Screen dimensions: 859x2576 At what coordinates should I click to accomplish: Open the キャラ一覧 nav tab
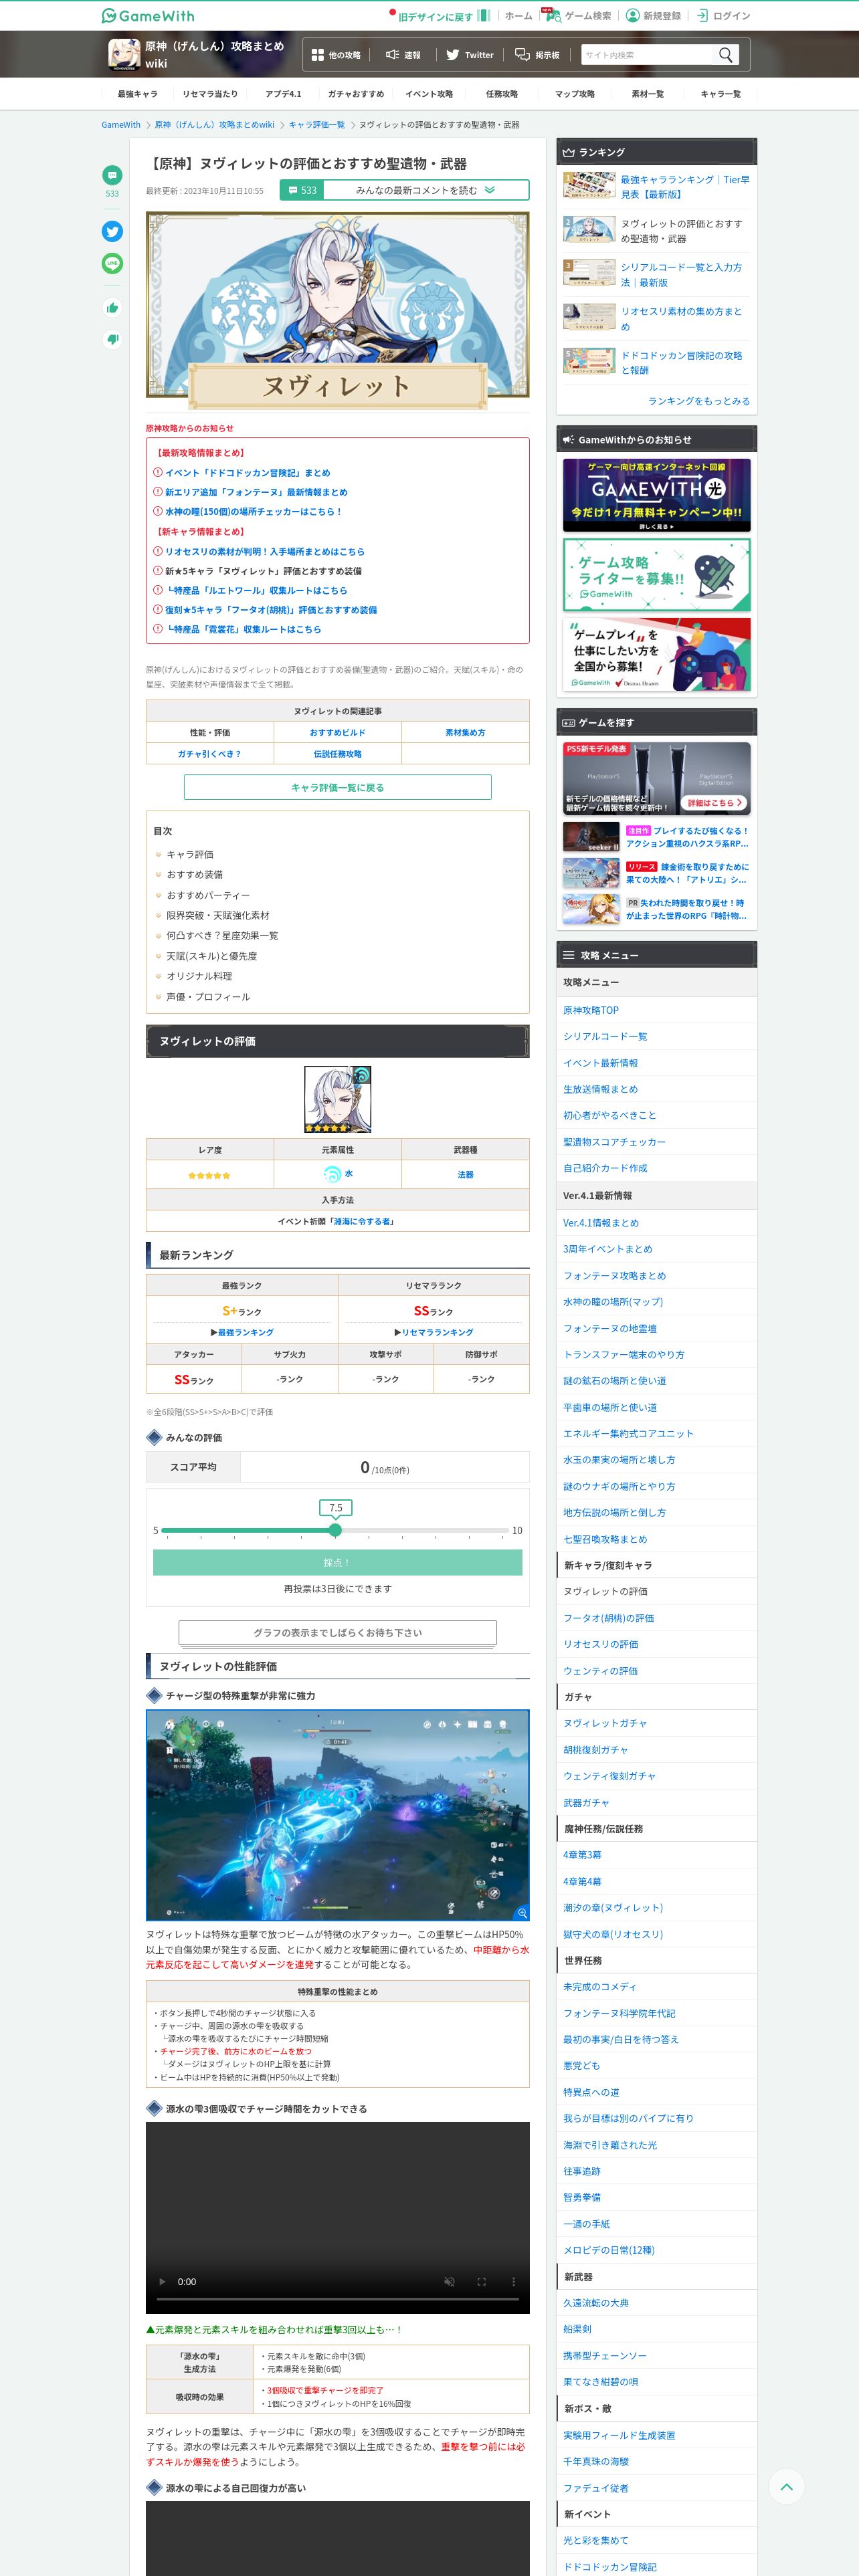pos(720,94)
